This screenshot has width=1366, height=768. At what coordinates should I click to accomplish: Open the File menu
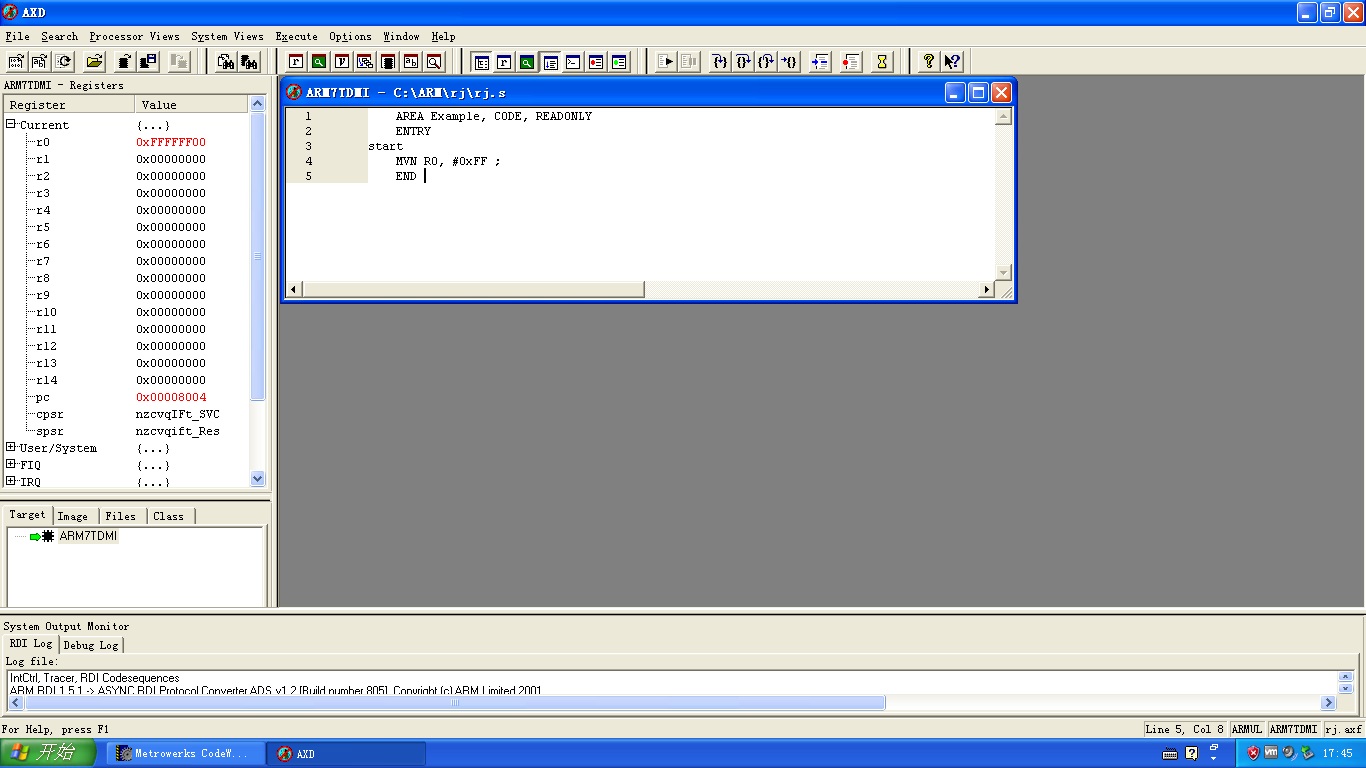pos(17,36)
